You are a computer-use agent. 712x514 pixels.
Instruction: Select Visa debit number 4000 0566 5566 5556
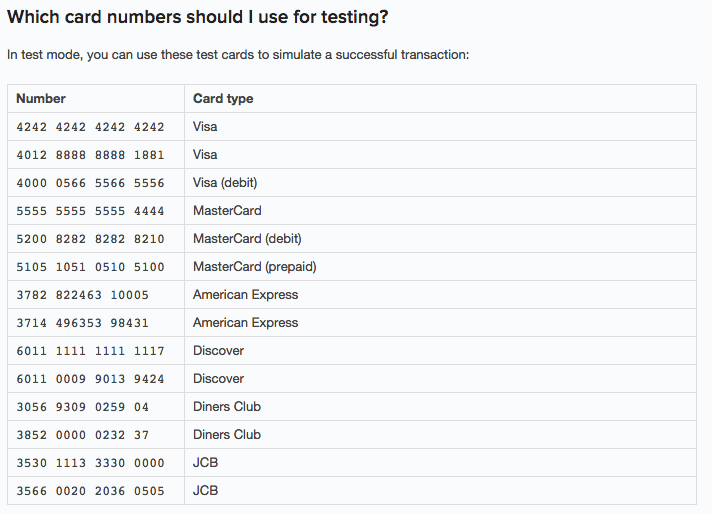(x=90, y=183)
